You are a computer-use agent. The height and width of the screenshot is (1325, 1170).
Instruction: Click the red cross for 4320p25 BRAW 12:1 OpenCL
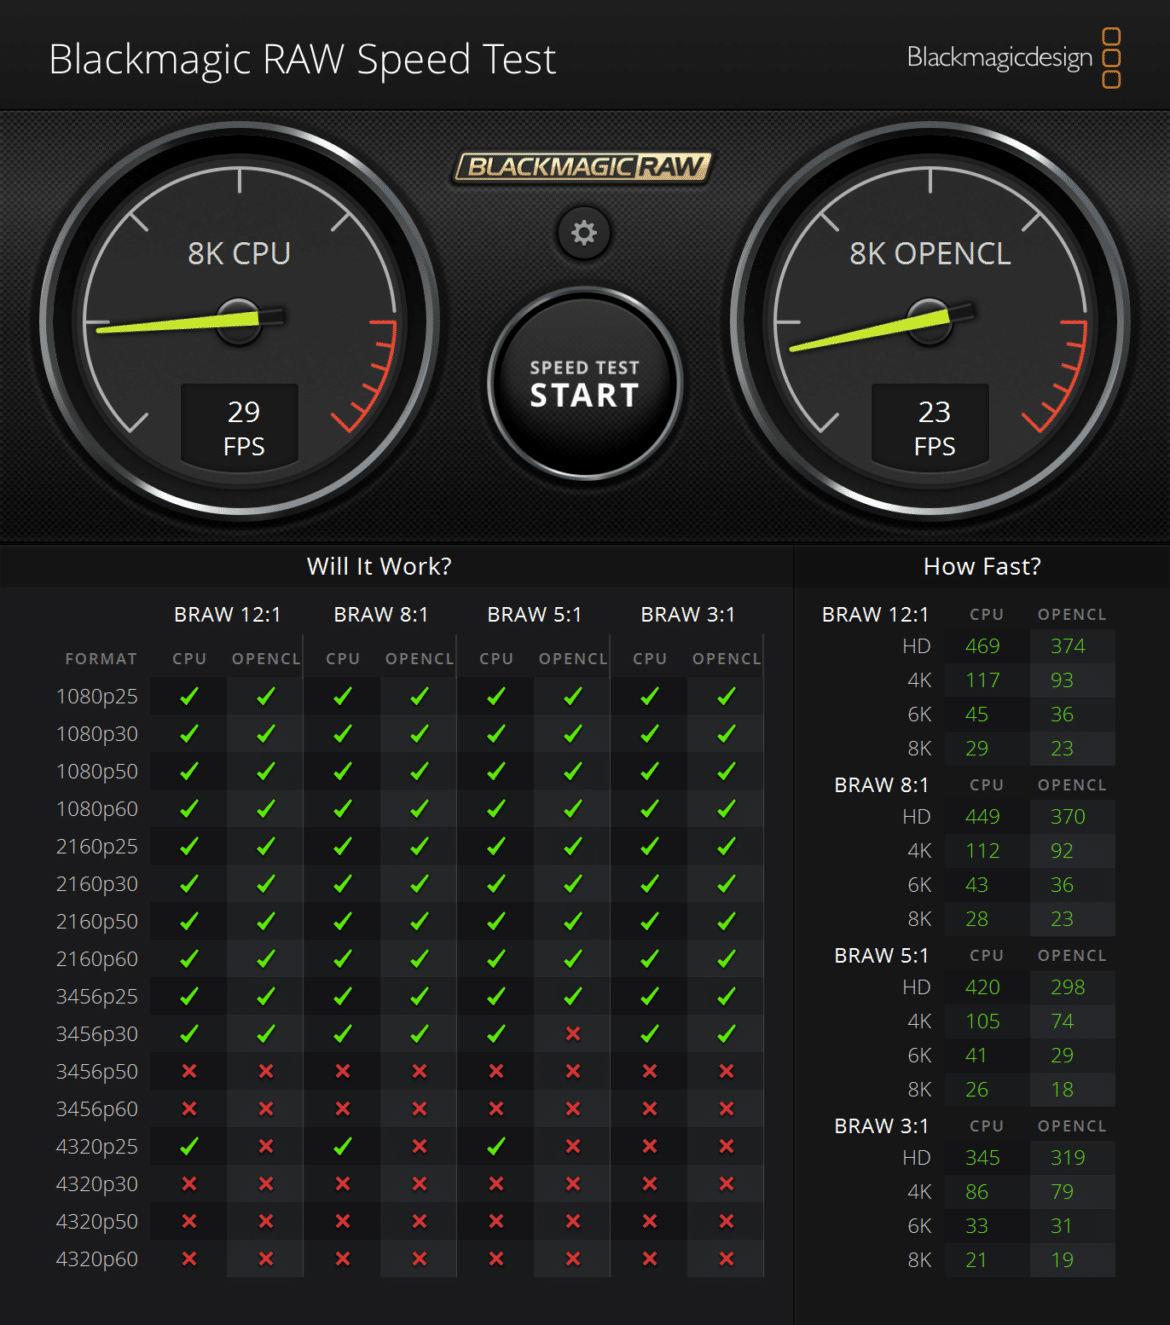[x=266, y=1146]
